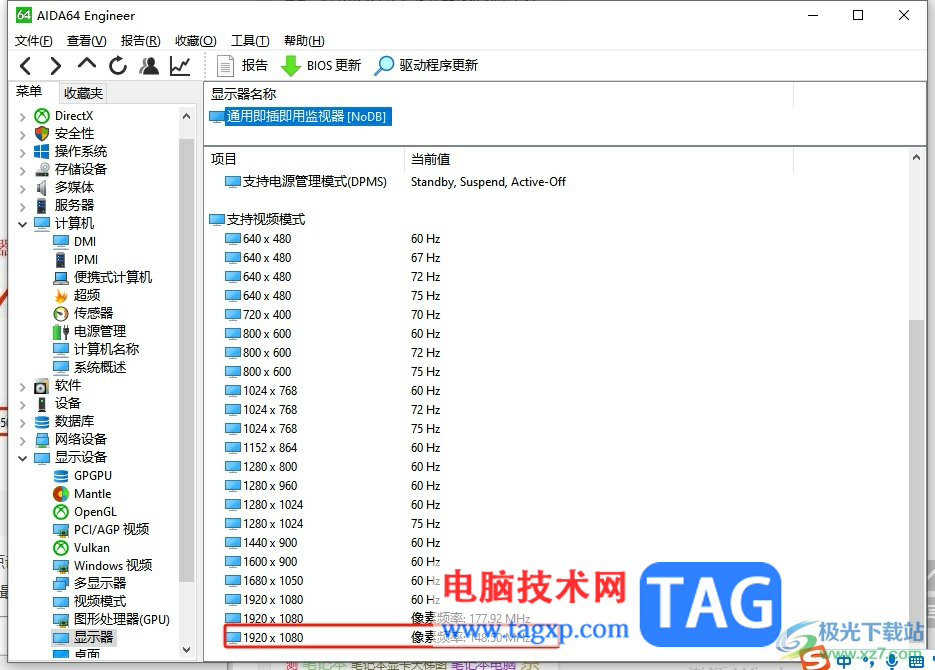Screen dimensions: 935x670
Task: Select the 支持电源管理模式(DPMS) row
Action: point(395,182)
